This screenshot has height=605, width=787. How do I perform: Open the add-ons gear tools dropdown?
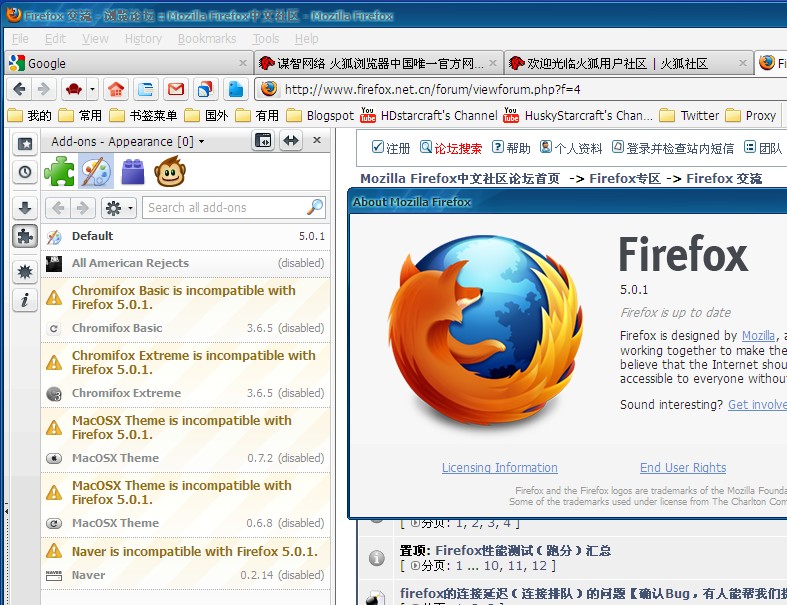click(119, 207)
